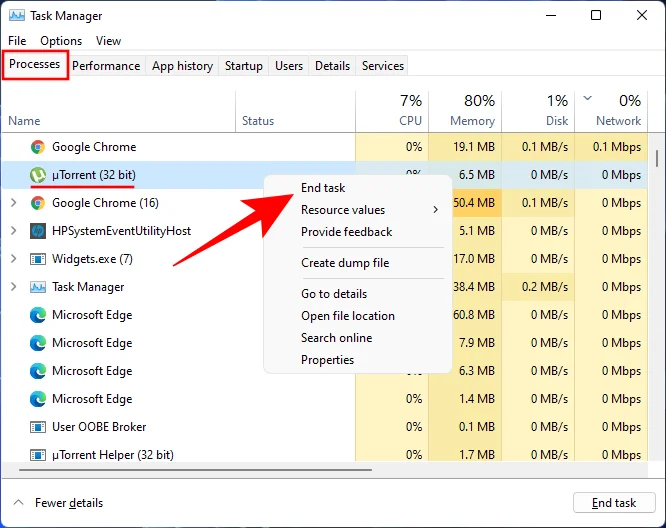Expand the Google Chrome (16) process group
Viewport: 666px width, 528px height.
tap(13, 203)
